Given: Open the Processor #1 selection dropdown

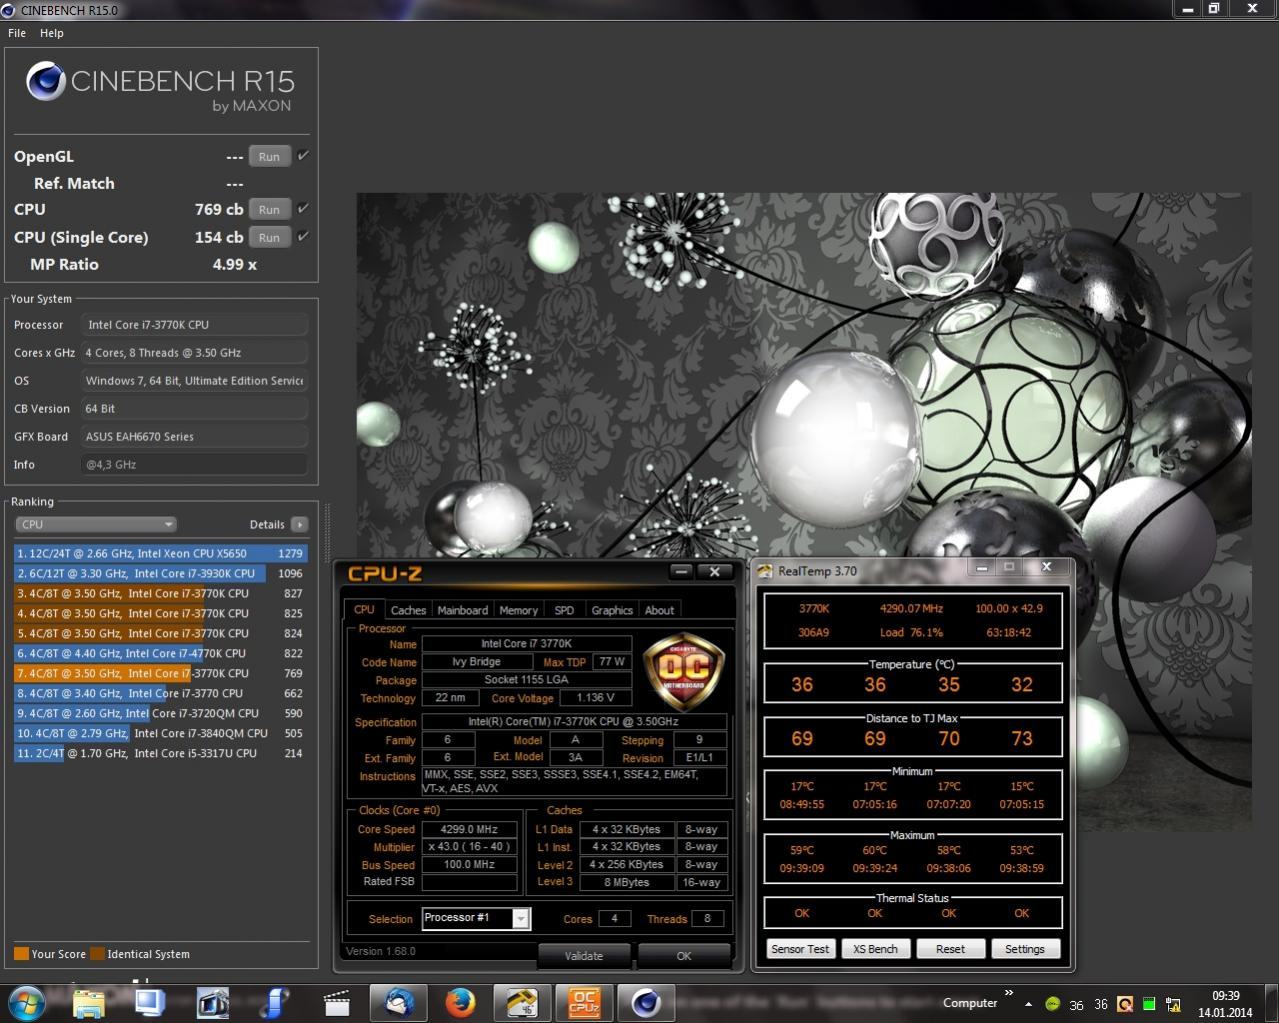Looking at the screenshot, I should point(476,918).
